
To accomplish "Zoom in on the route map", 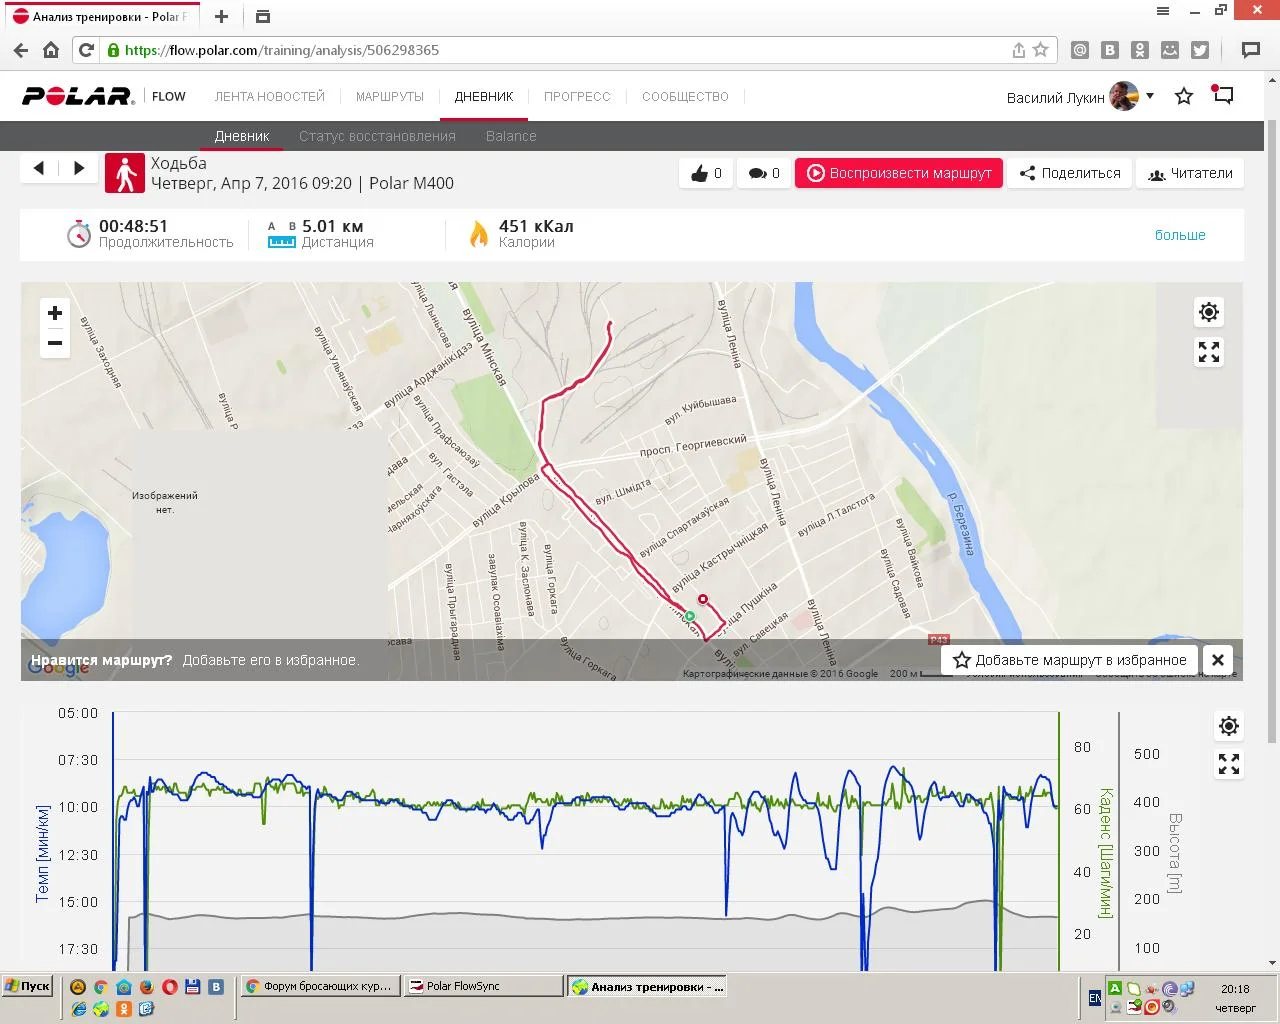I will 55,313.
